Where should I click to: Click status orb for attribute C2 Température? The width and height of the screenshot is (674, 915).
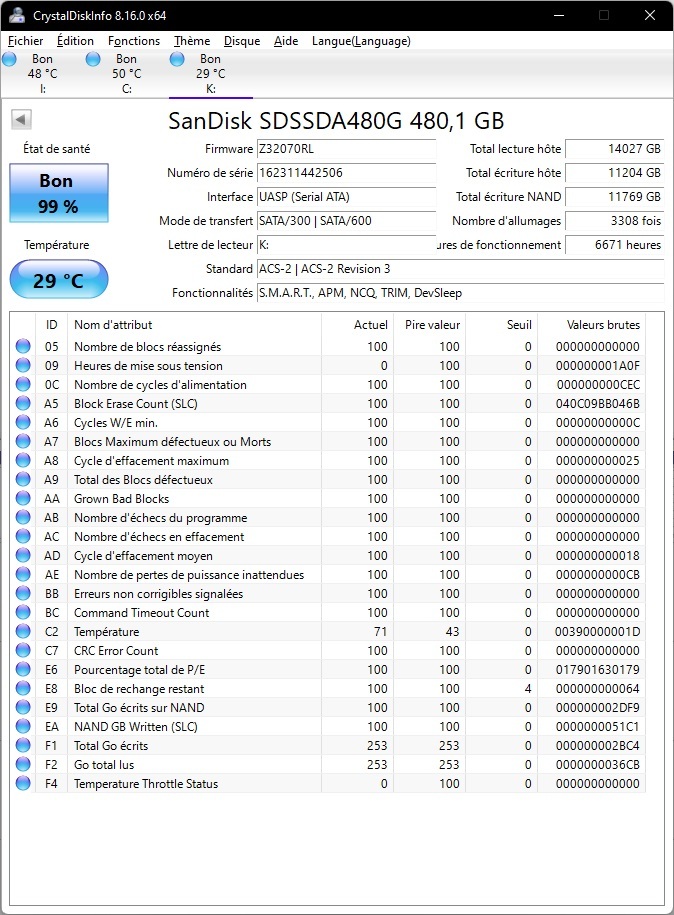point(23,631)
